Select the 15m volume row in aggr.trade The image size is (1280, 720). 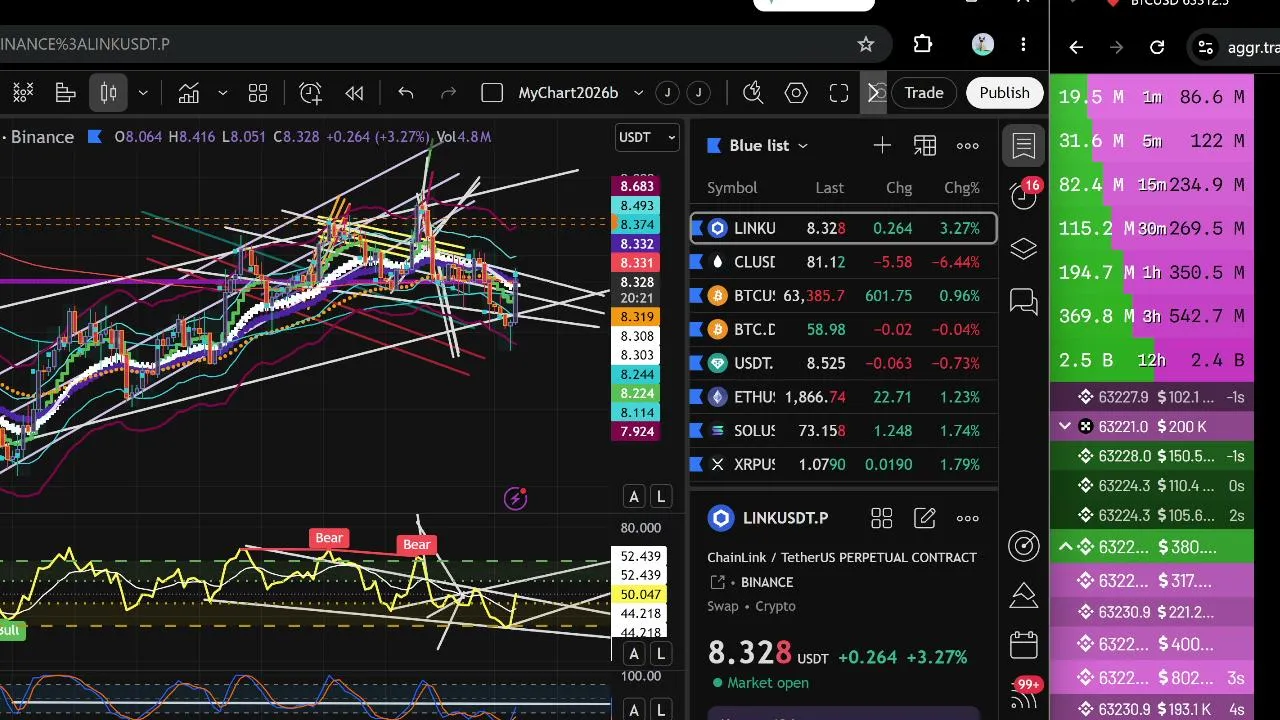click(x=1152, y=184)
